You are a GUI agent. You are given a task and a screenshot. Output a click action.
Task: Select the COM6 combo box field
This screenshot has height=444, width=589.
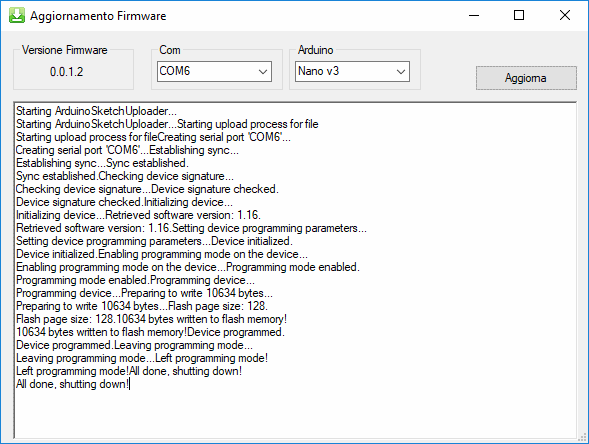[214, 71]
